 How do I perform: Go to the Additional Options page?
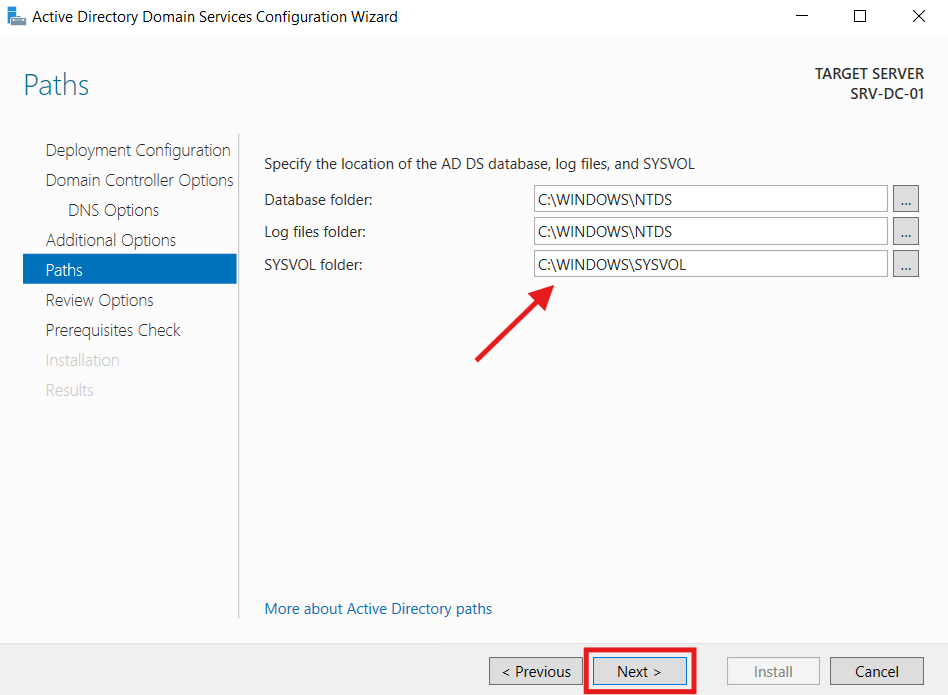click(110, 240)
